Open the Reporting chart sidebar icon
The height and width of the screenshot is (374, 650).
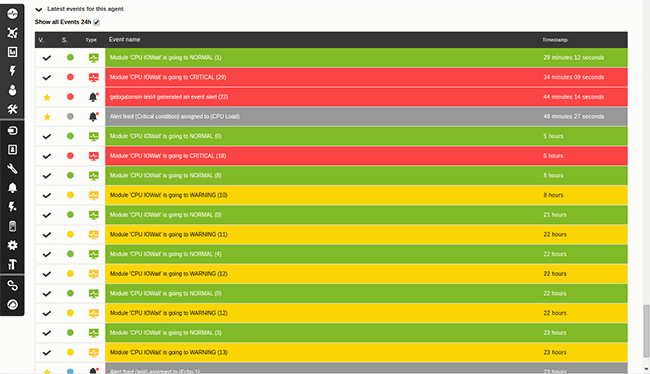12,52
